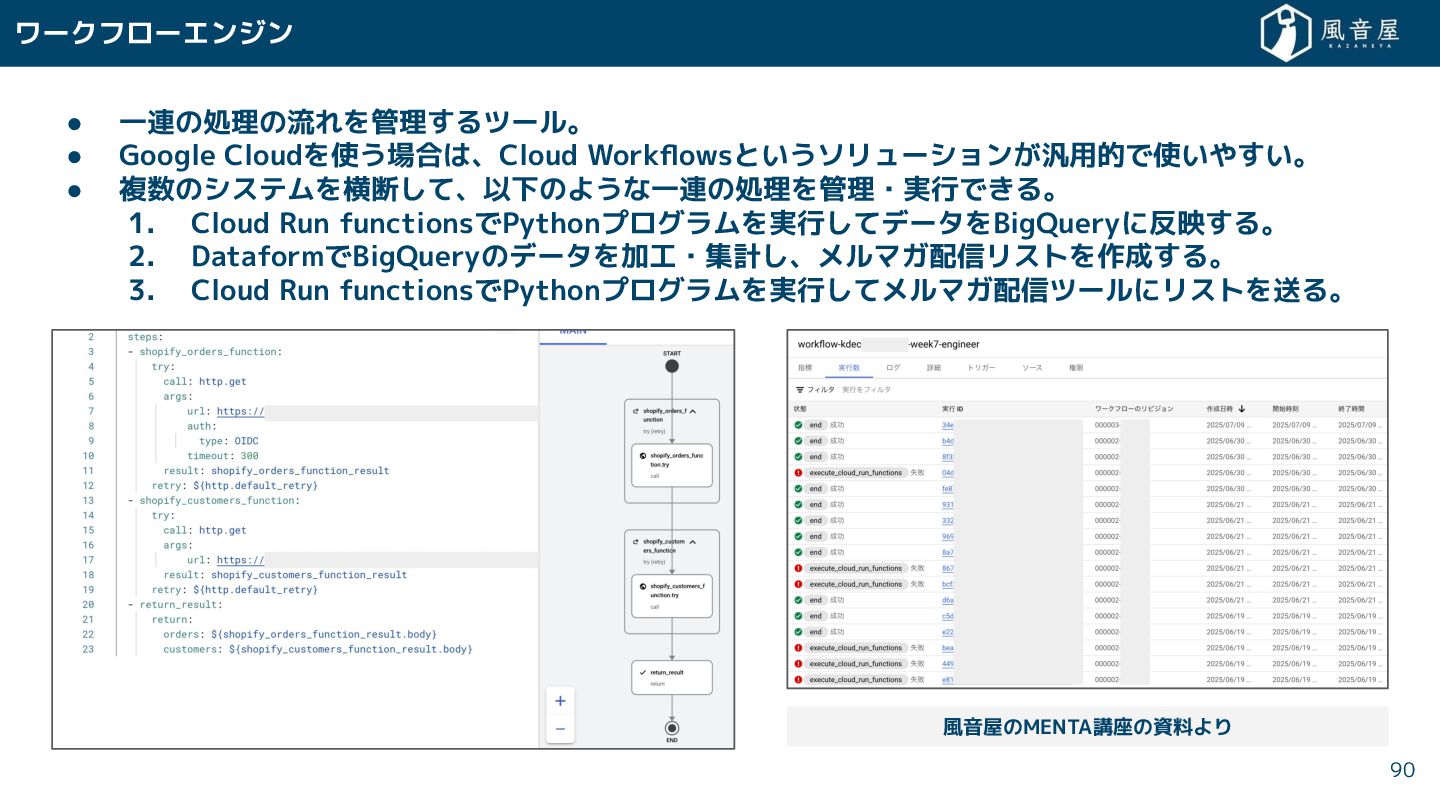The height and width of the screenshot is (810, 1440).
Task: Select the START node in the diagram
Action: [672, 366]
